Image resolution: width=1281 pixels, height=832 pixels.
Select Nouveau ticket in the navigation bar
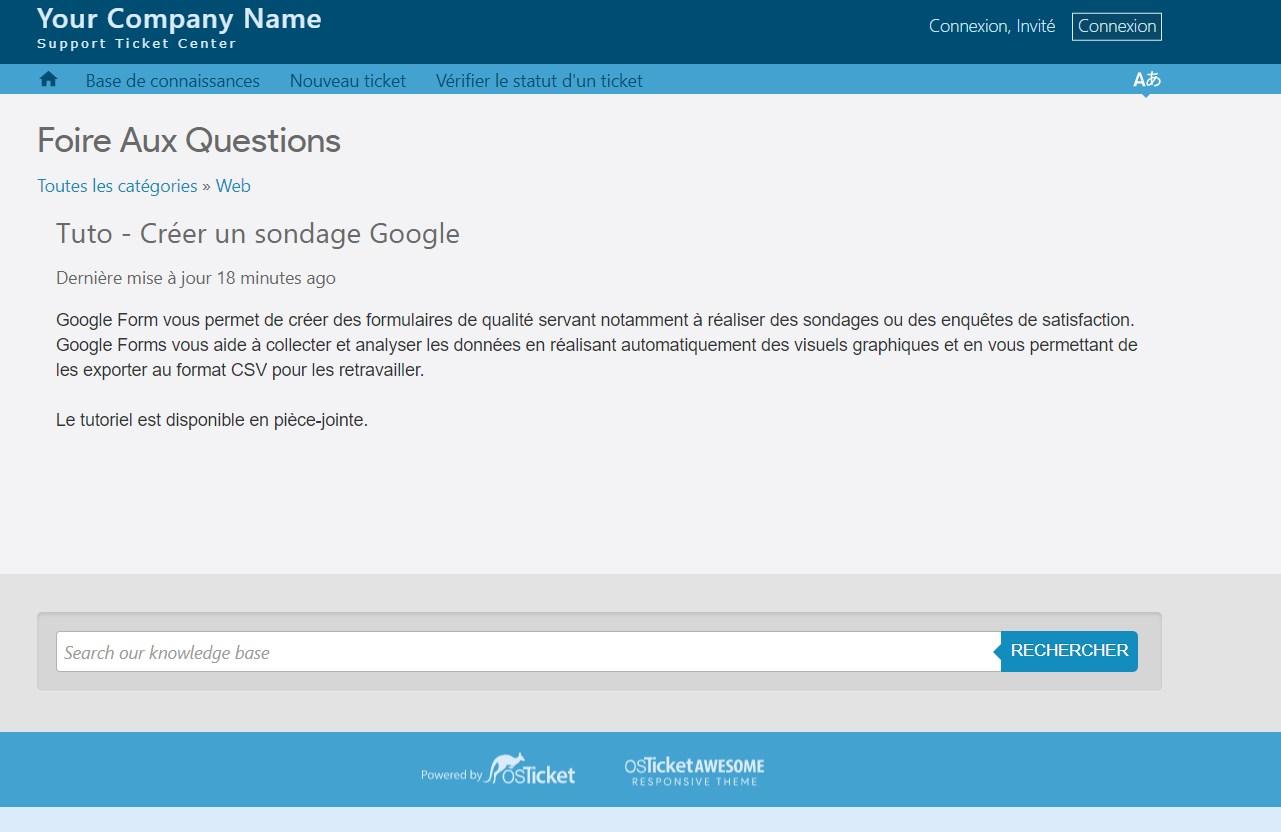[347, 81]
